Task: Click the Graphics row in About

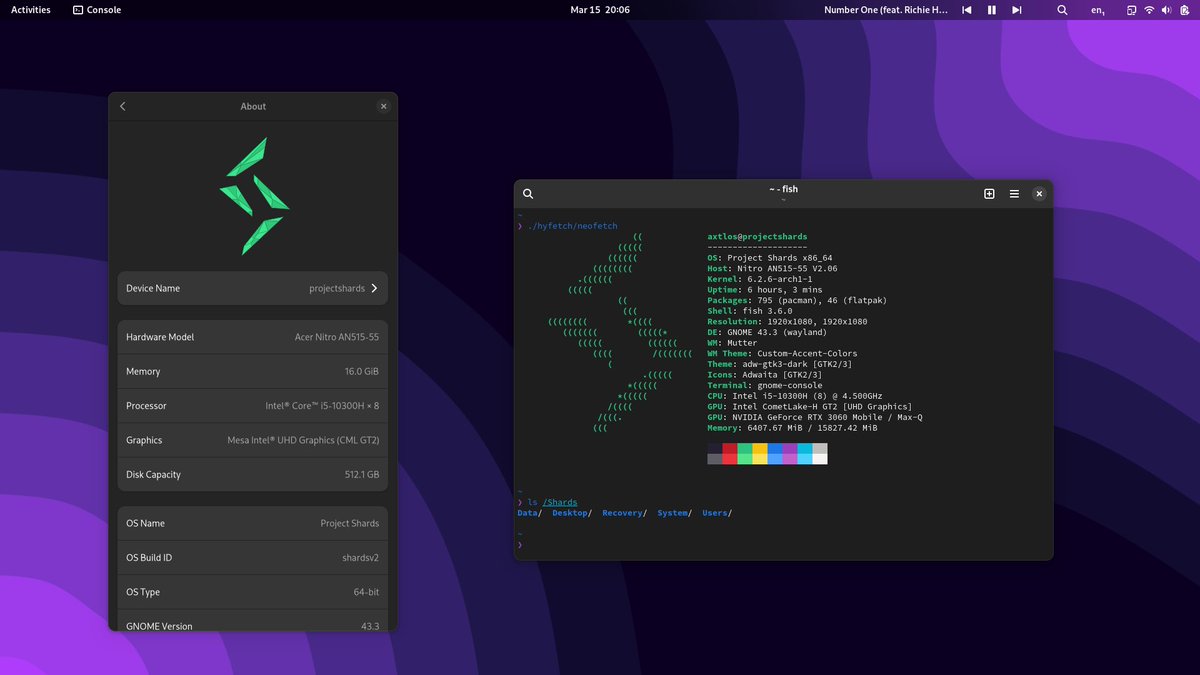Action: pyautogui.click(x=253, y=440)
